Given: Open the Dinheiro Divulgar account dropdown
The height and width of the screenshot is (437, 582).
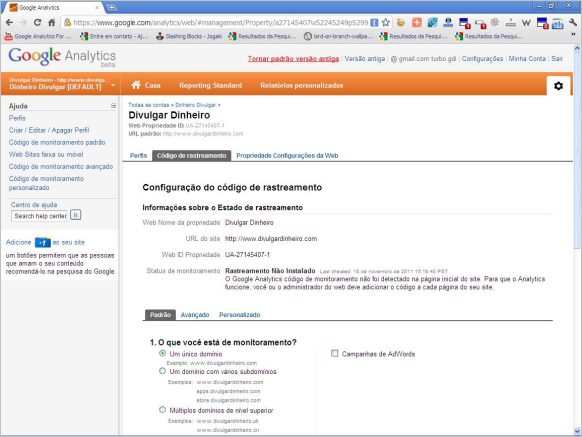Looking at the screenshot, I should (61, 84).
